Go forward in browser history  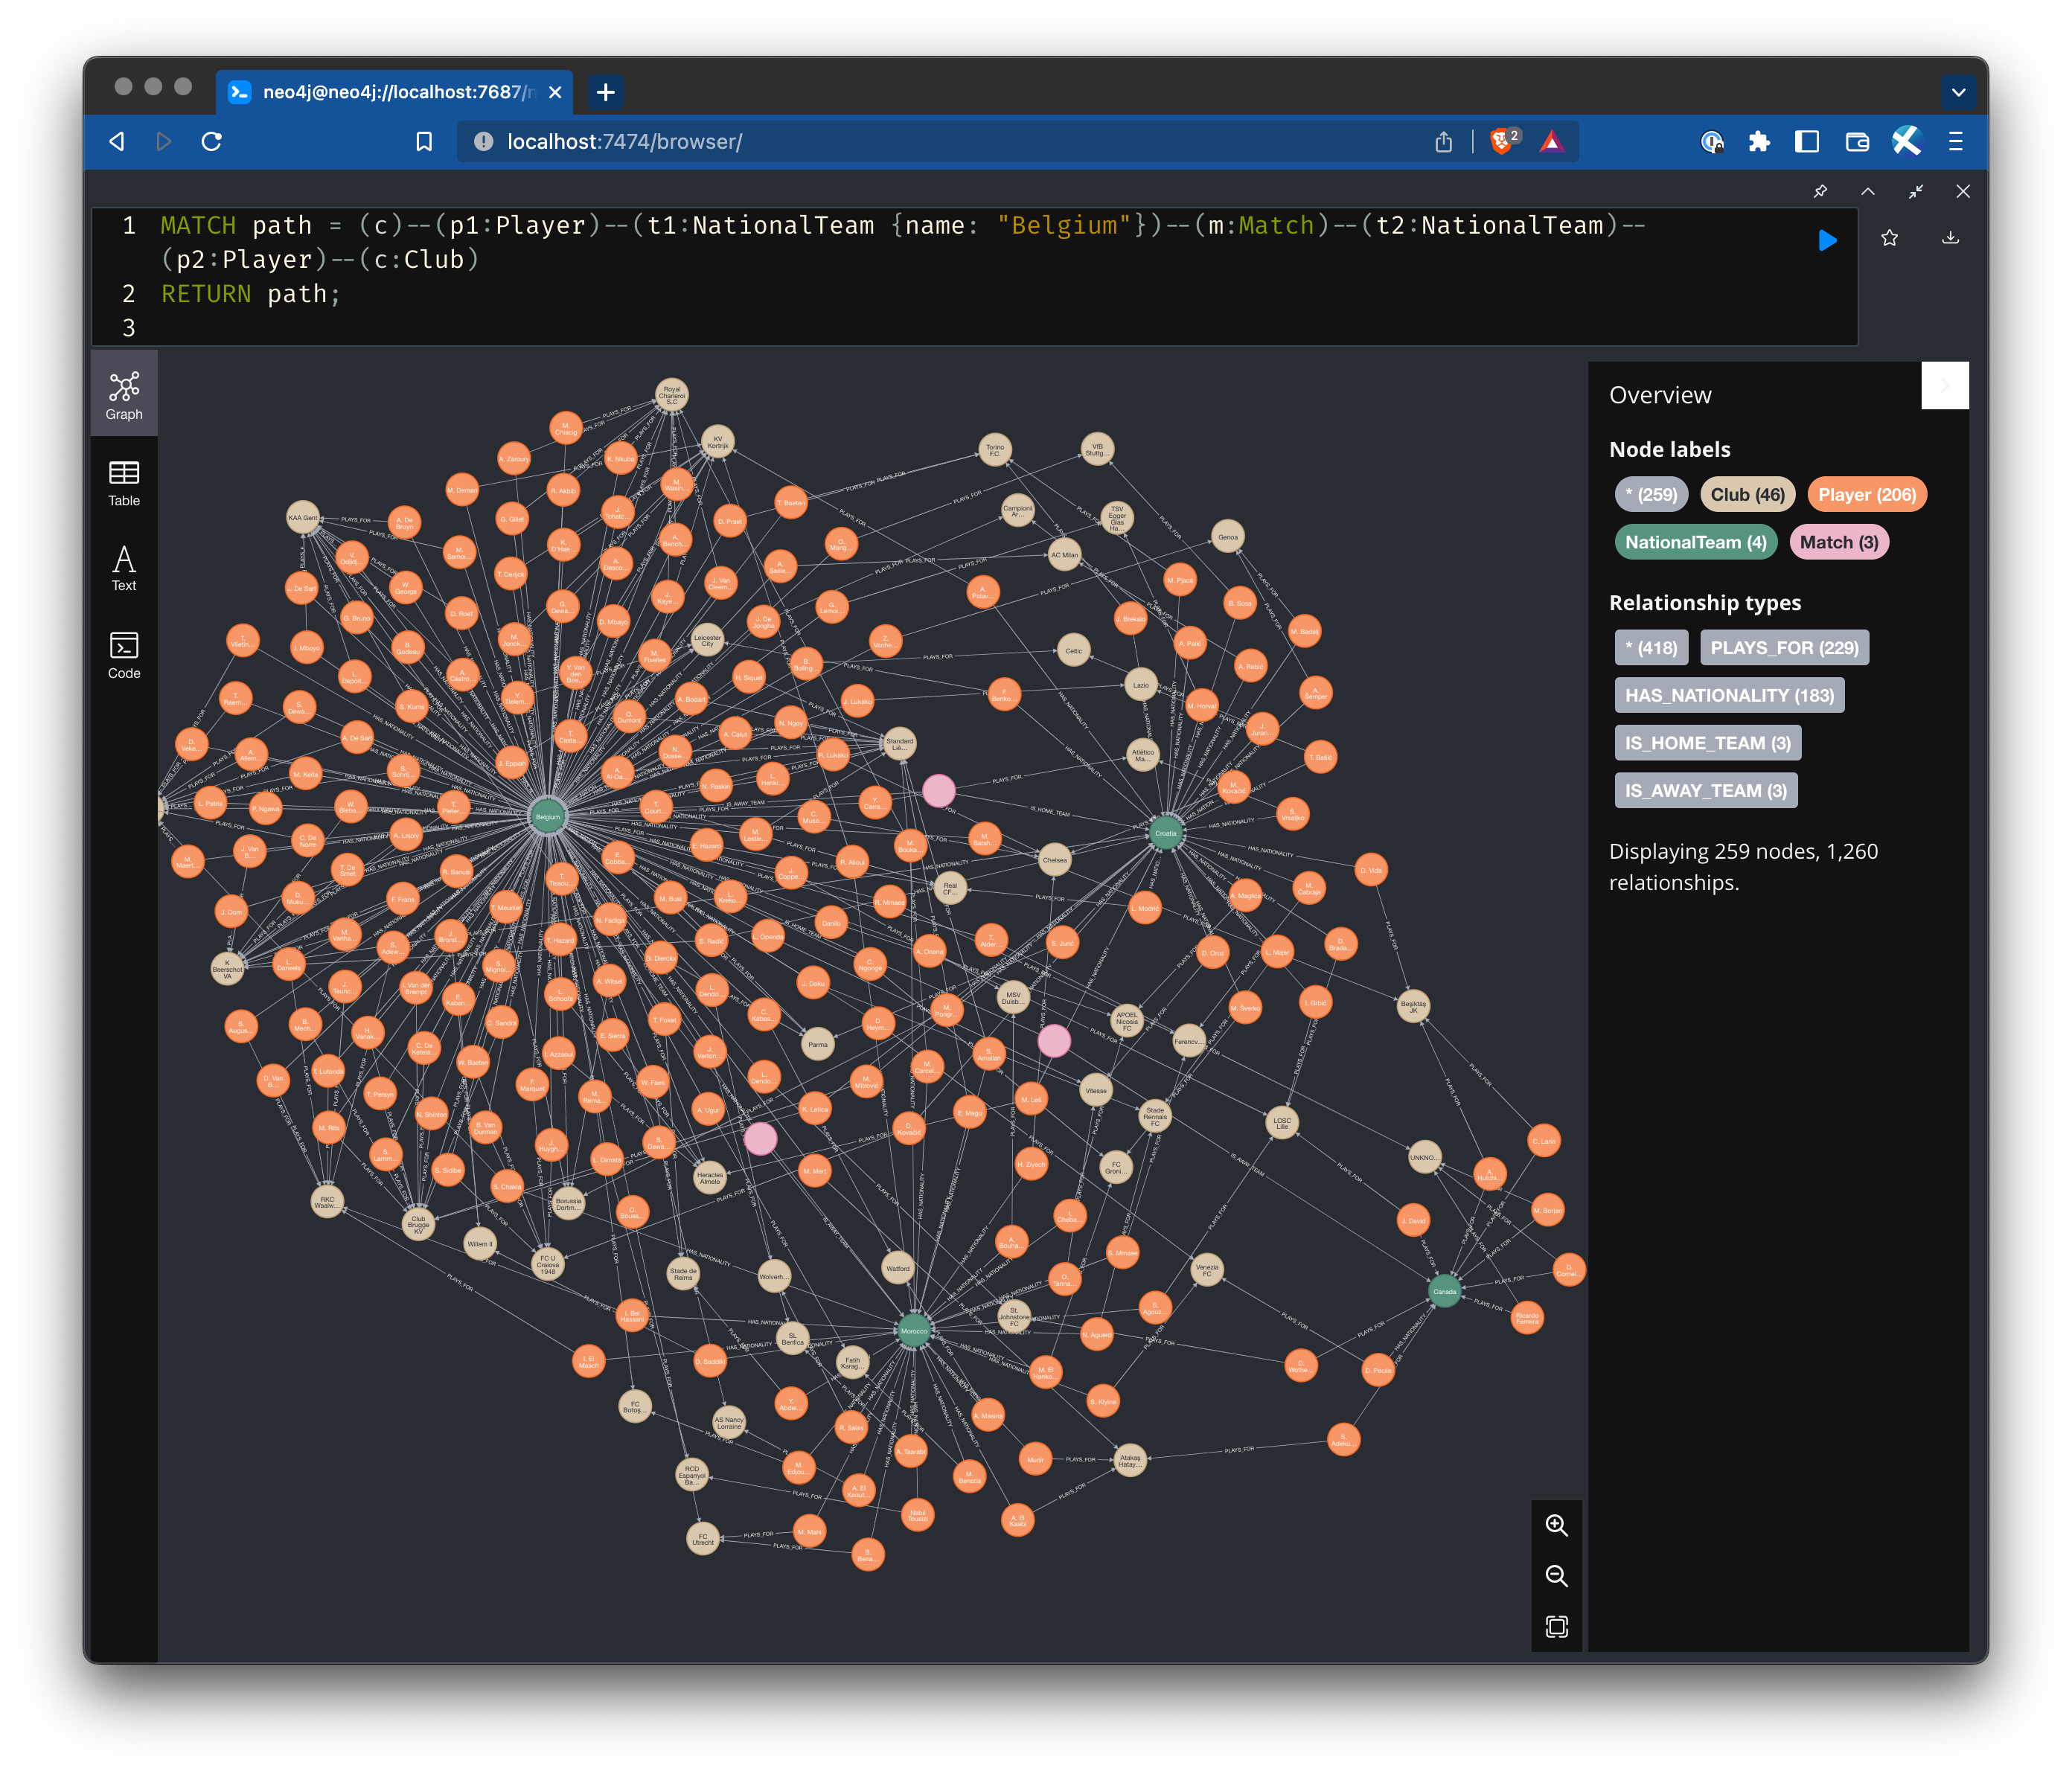(164, 142)
